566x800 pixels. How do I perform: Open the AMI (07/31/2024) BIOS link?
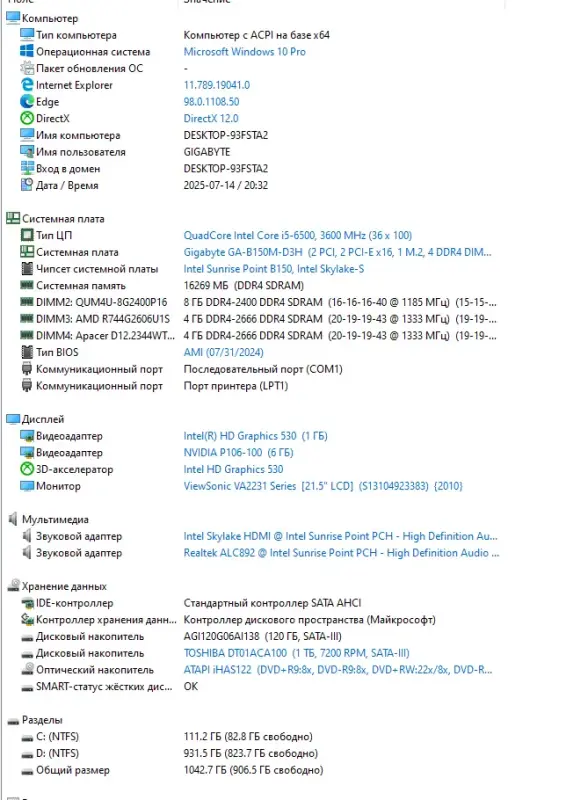click(x=224, y=352)
